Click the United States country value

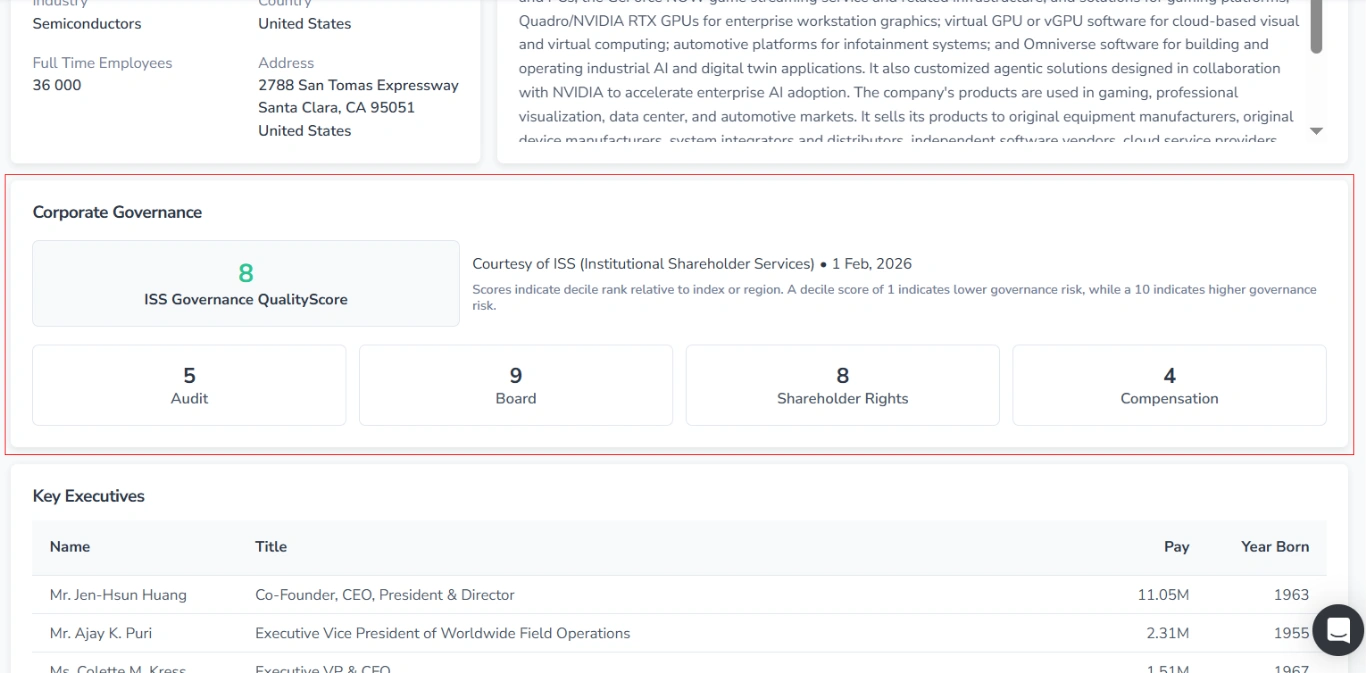tap(304, 23)
